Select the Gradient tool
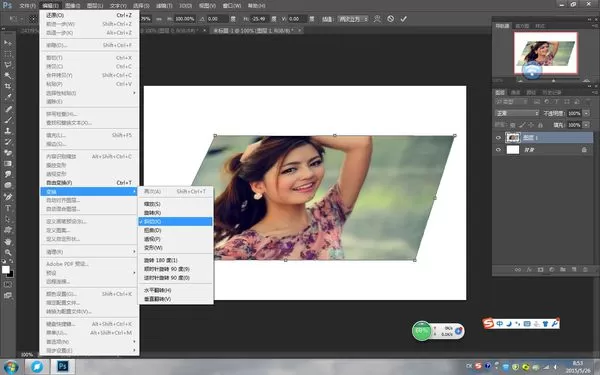This screenshot has height=375, width=600. [x=8, y=163]
